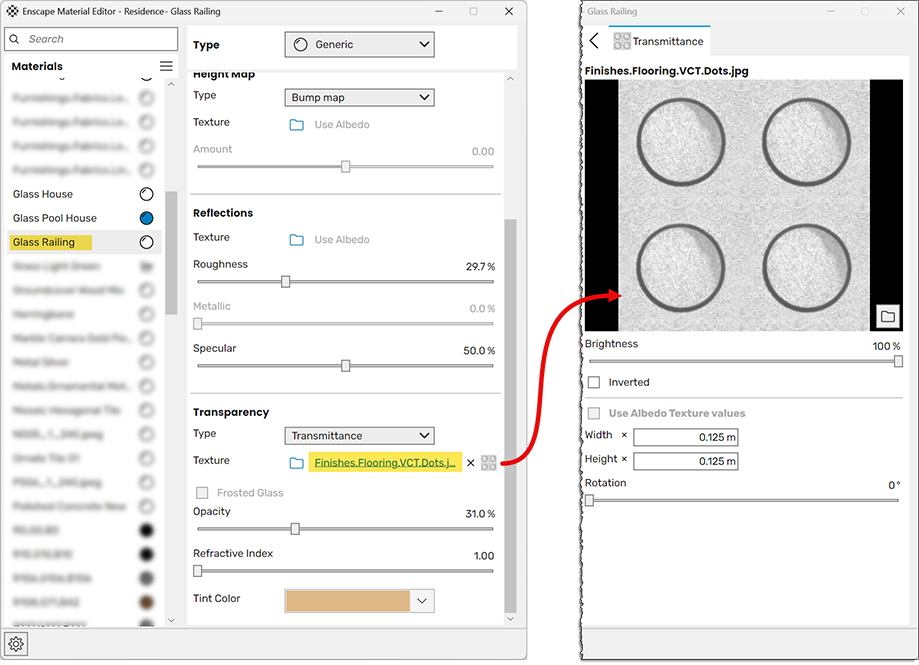The image size is (919, 665).
Task: Click the Transparency texture folder icon
Action: click(296, 463)
